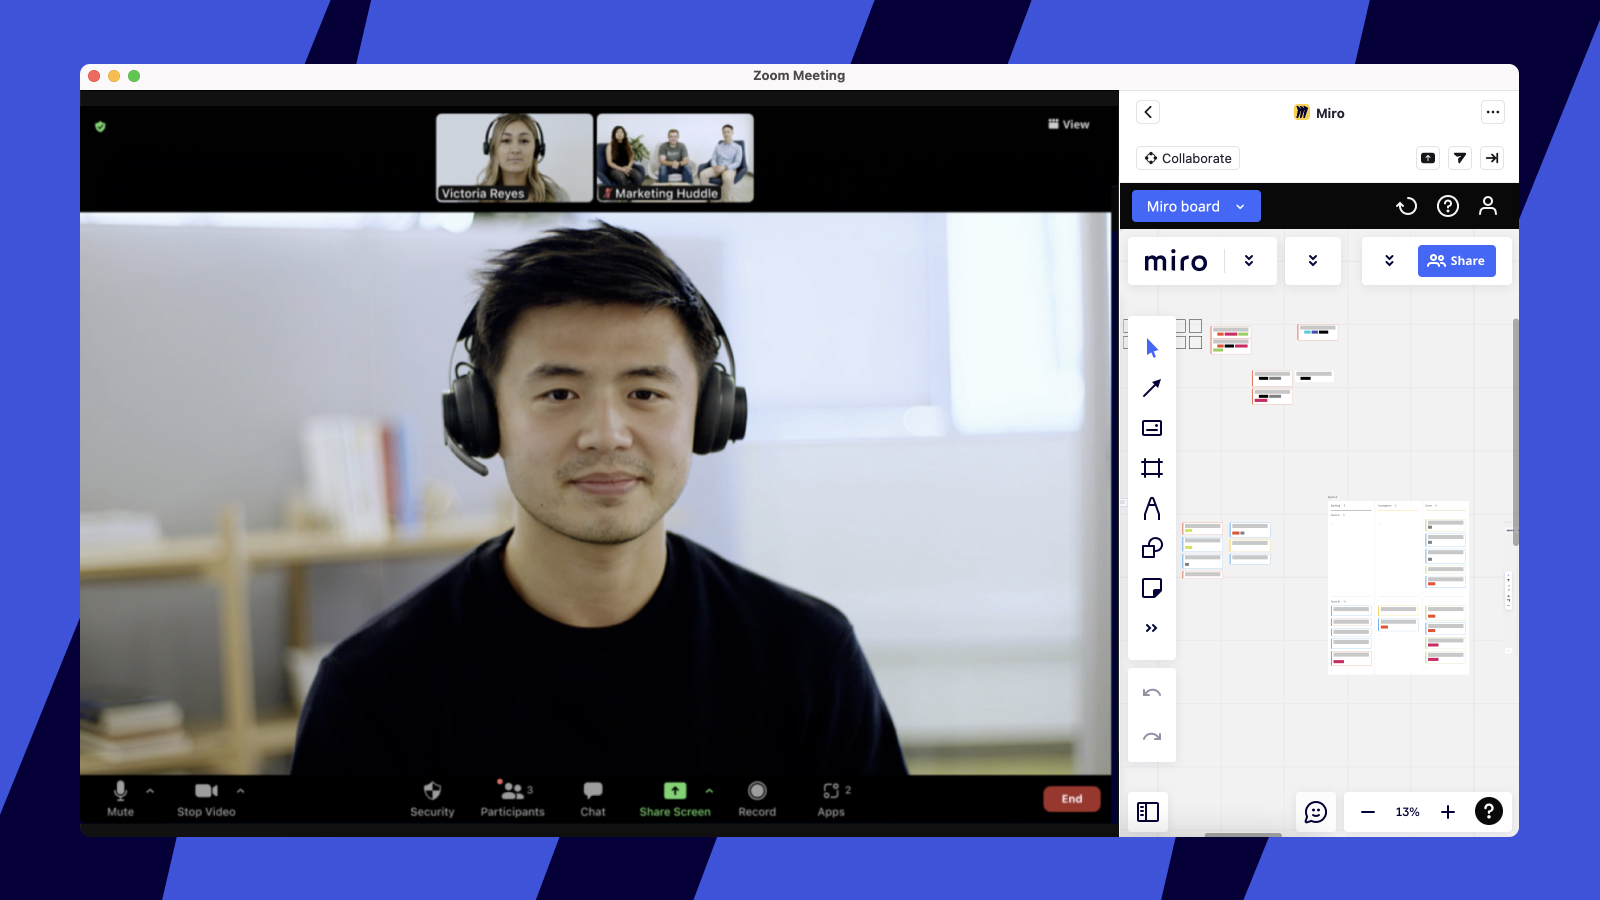This screenshot has height=900, width=1600.
Task: Select the Frame tool in Miro toolbar
Action: point(1152,468)
